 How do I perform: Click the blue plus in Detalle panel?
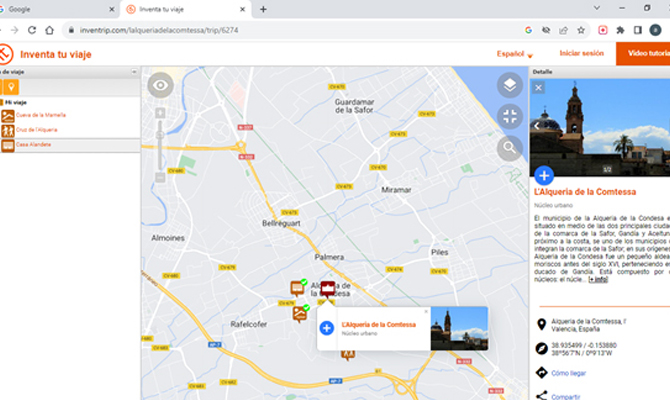tap(544, 175)
